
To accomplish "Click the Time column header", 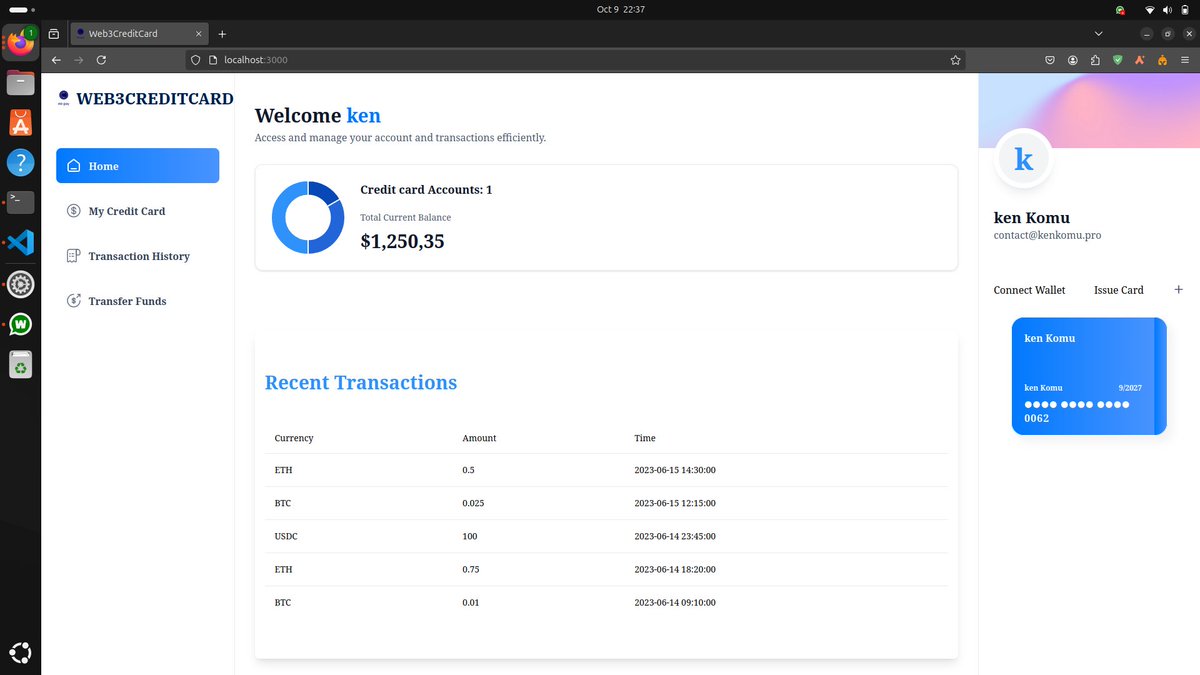I will (x=645, y=438).
